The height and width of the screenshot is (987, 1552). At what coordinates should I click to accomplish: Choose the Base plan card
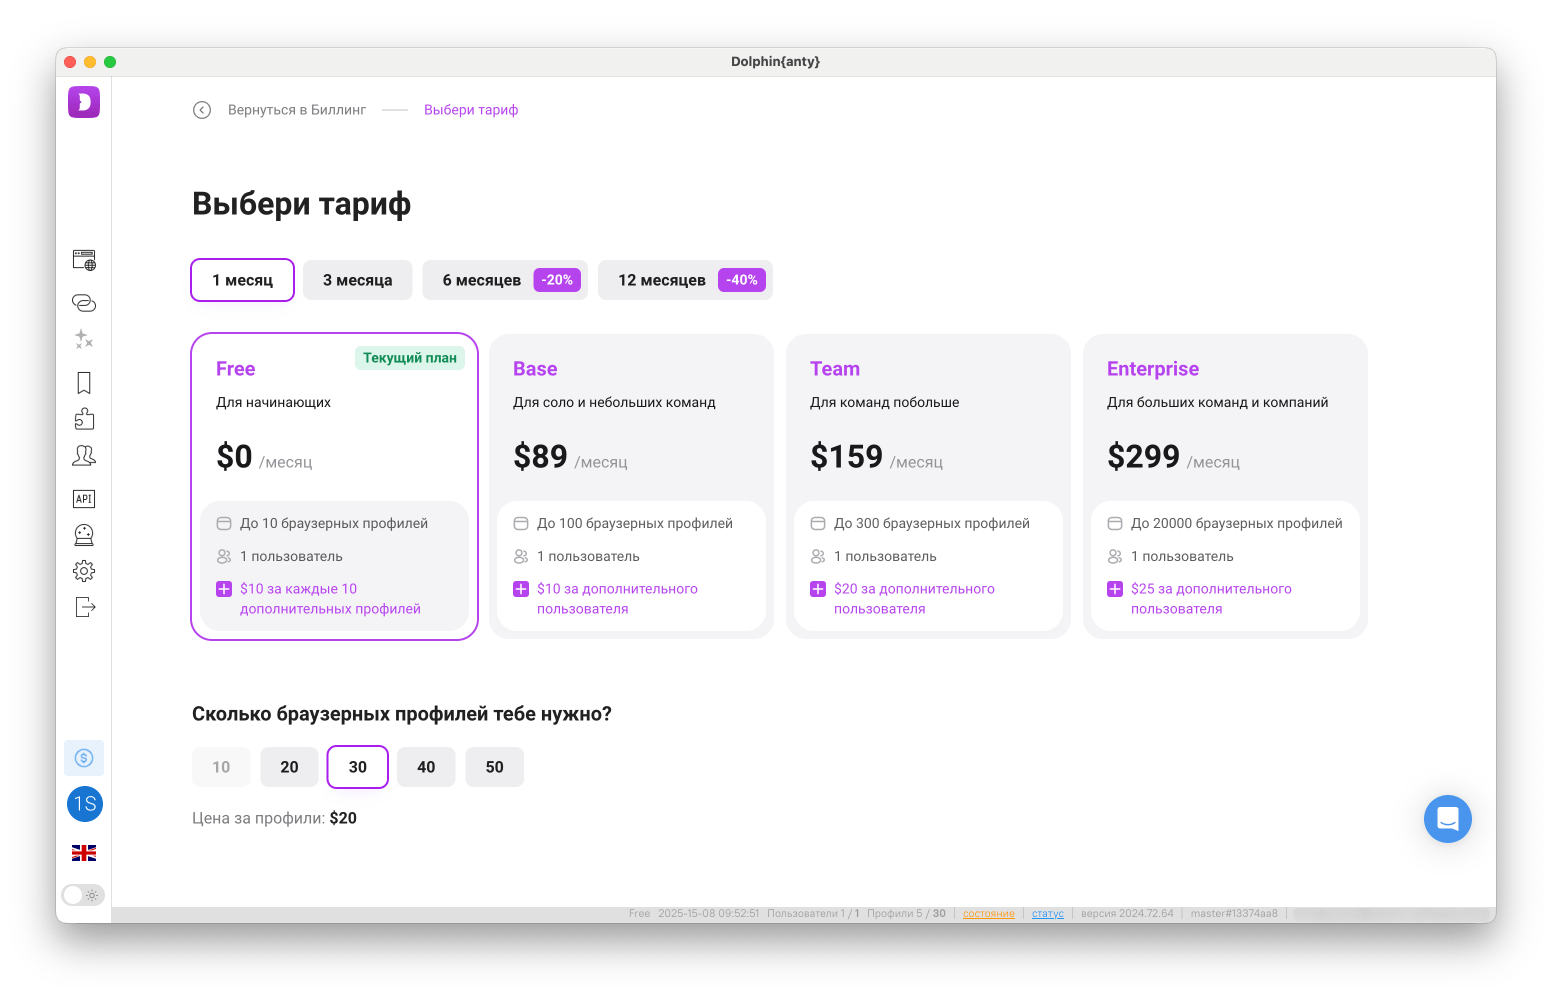[632, 486]
